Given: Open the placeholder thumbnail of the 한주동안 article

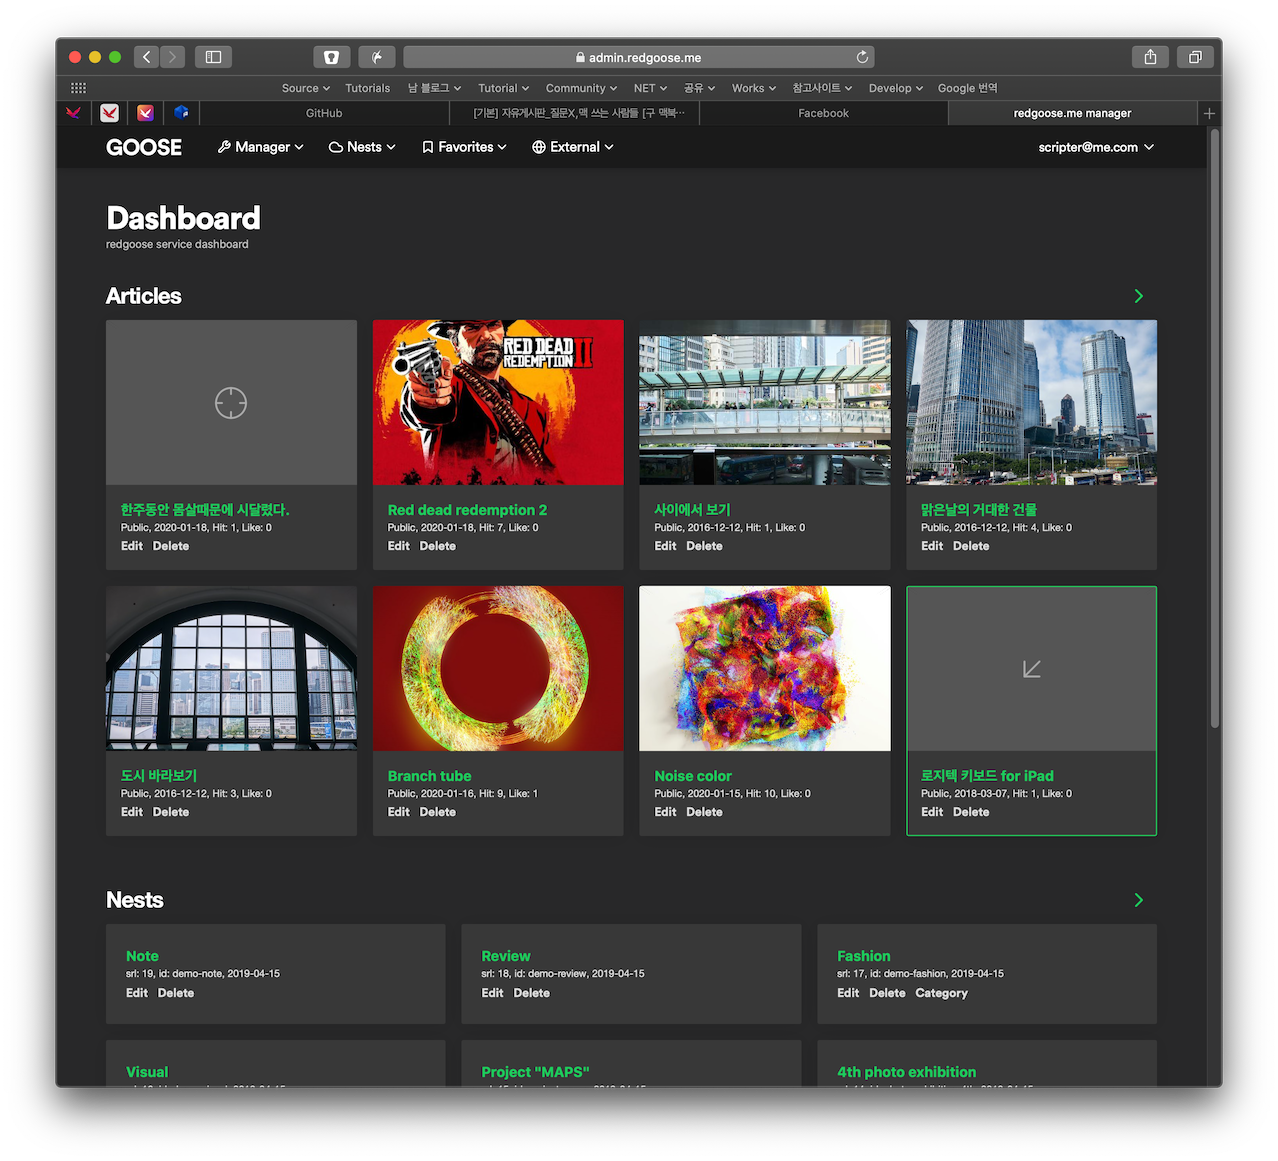Looking at the screenshot, I should 231,402.
